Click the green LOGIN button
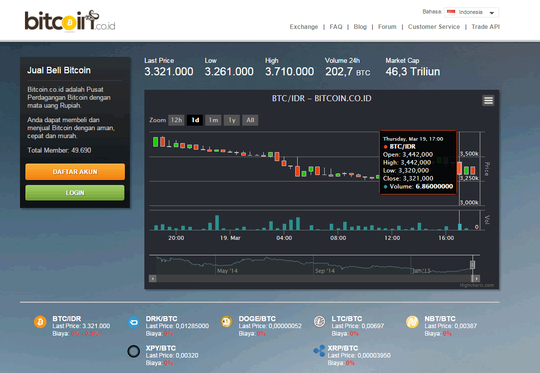Viewport: 540px width, 373px height. 75,193
